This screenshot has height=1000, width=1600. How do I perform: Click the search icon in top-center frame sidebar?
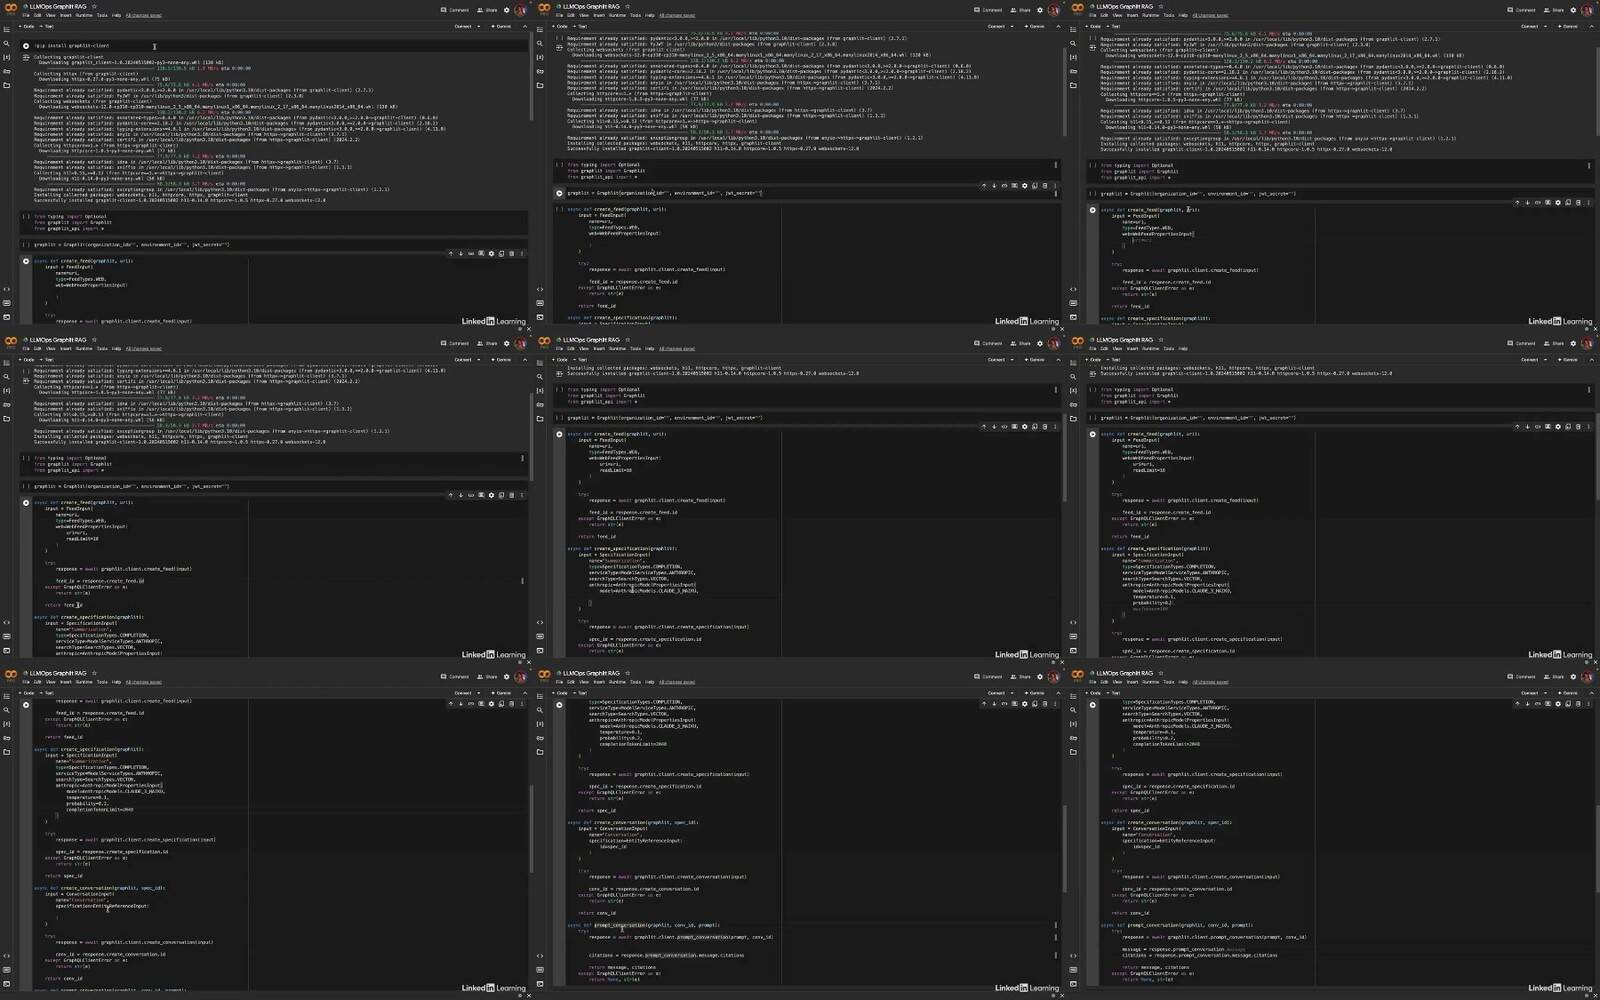point(540,44)
